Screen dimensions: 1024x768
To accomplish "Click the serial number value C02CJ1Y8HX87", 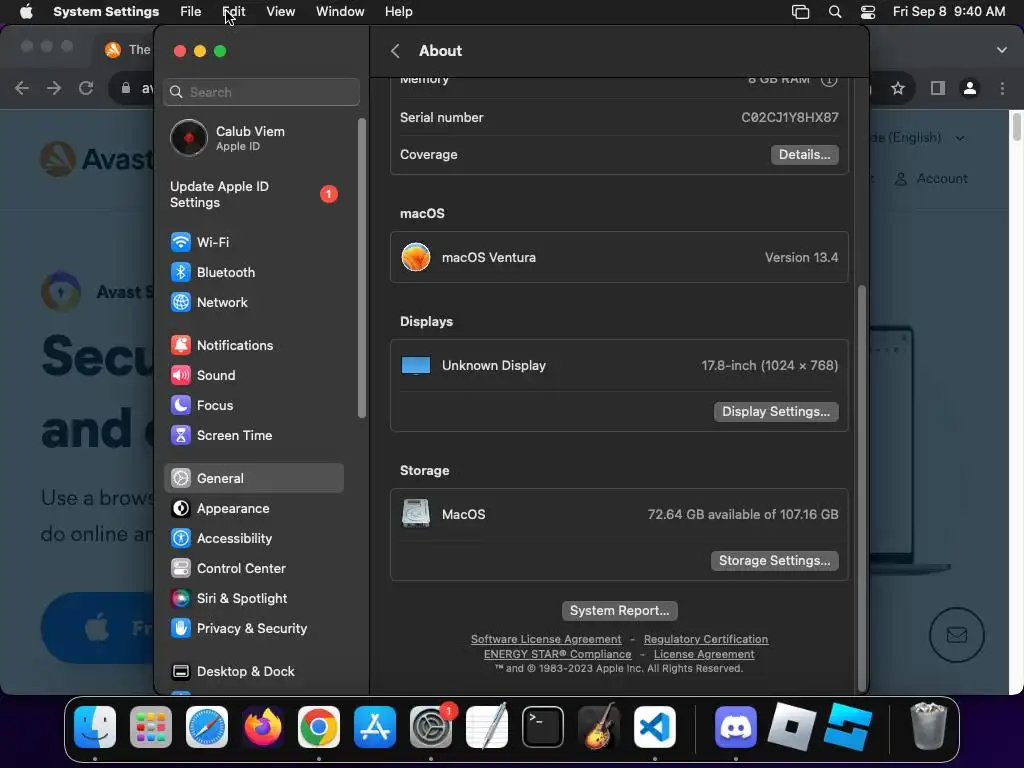I will [x=790, y=118].
